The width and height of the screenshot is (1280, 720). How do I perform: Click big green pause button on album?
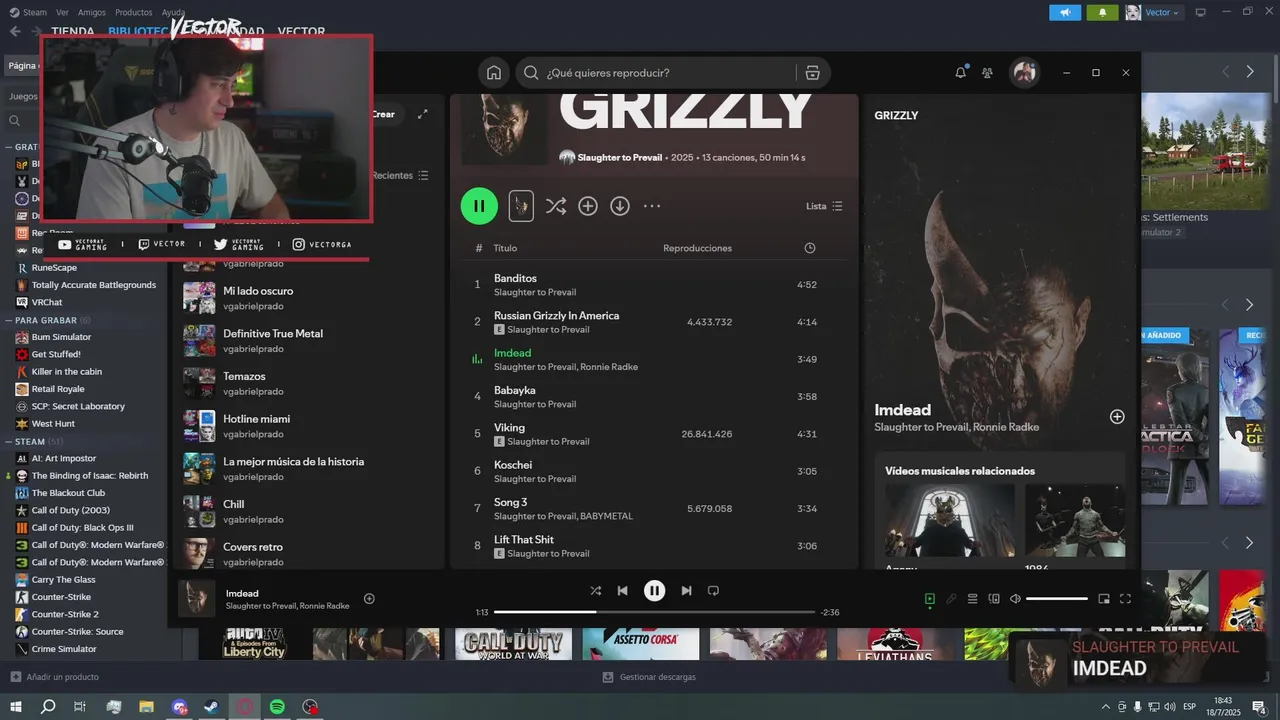[x=479, y=206]
